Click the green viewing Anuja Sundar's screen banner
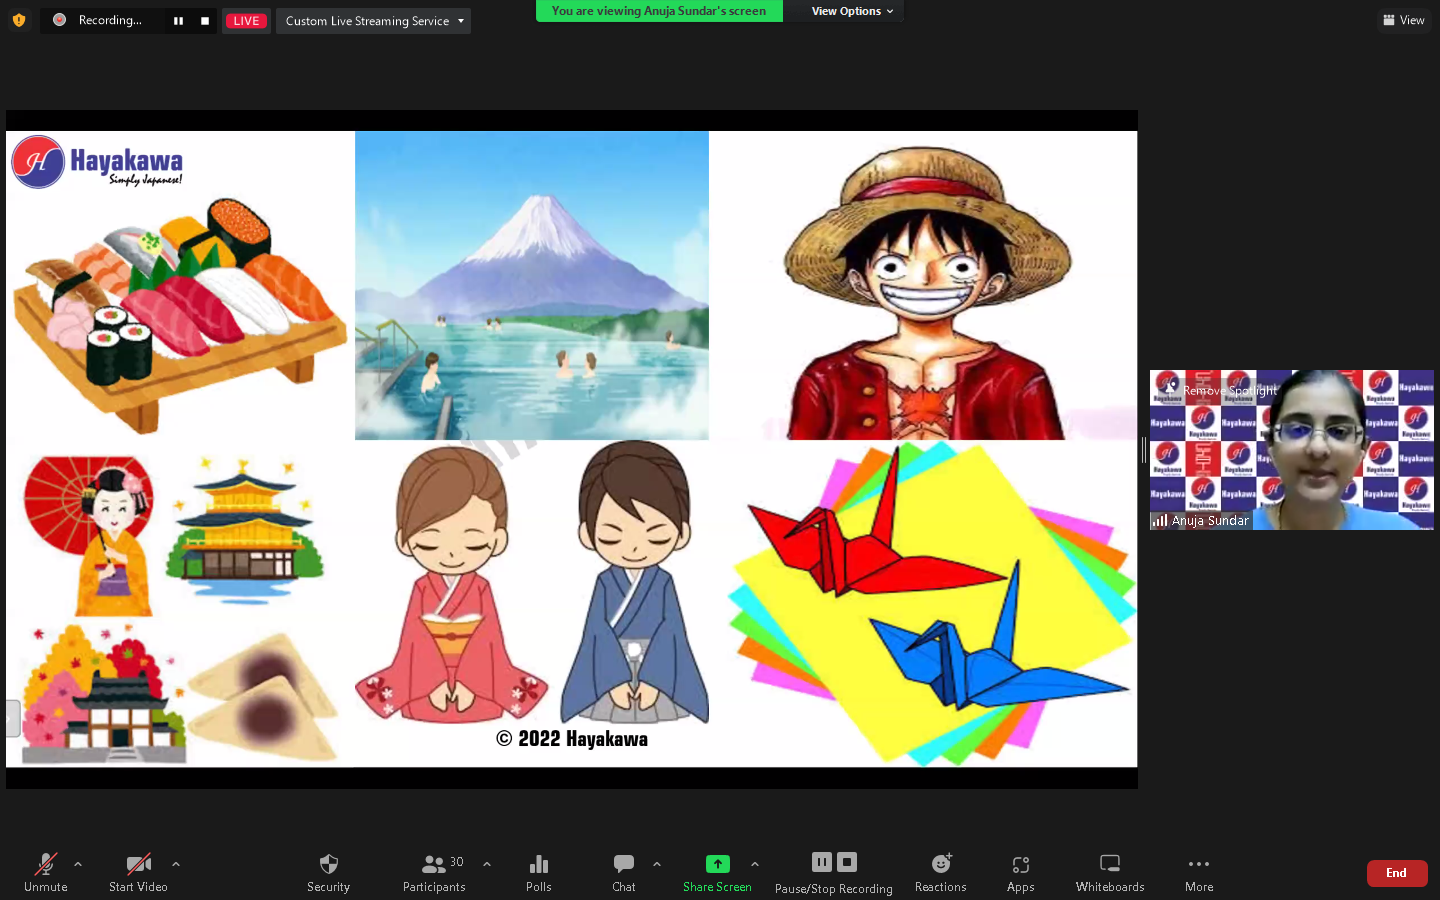The width and height of the screenshot is (1440, 900). (659, 11)
